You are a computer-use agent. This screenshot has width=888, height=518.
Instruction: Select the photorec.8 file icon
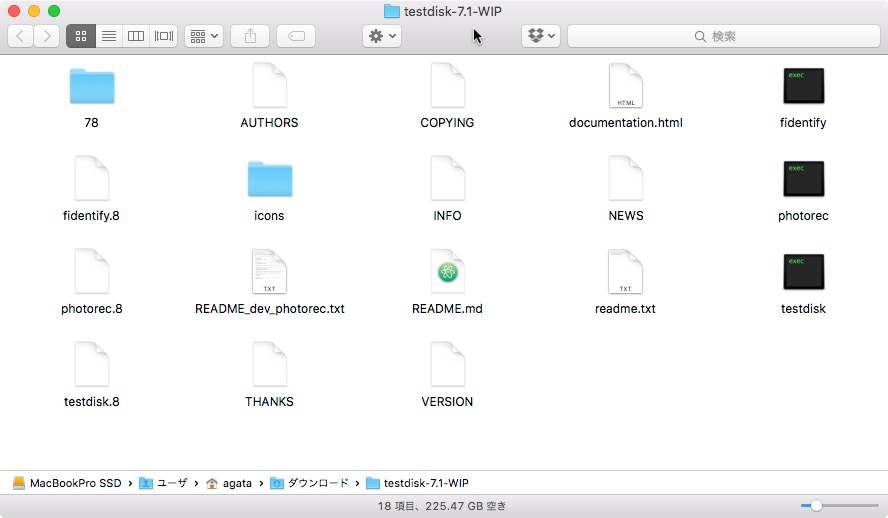click(x=92, y=271)
